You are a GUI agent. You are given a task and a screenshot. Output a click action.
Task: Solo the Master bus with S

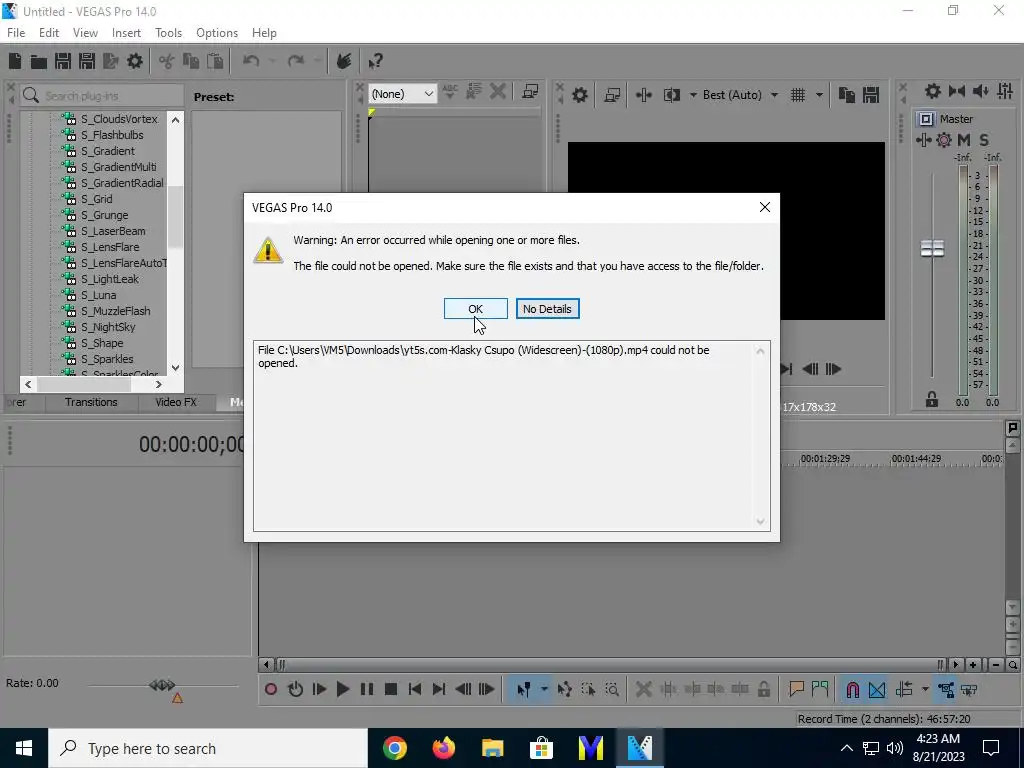(984, 140)
